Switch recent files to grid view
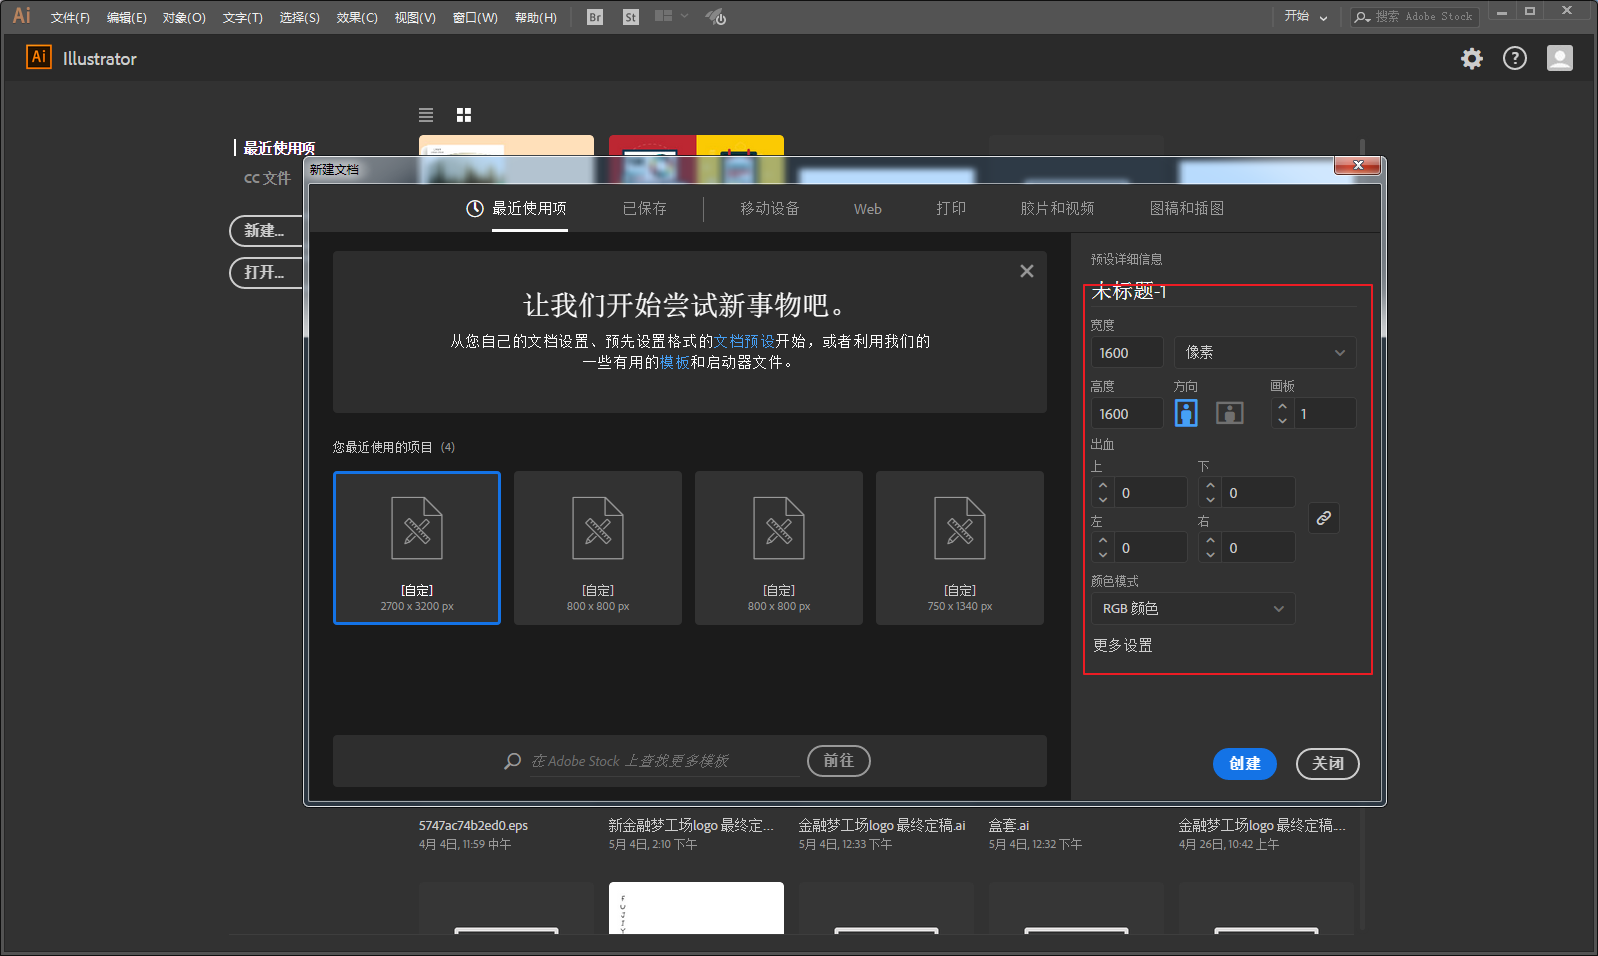Image resolution: width=1598 pixels, height=956 pixels. [x=464, y=115]
